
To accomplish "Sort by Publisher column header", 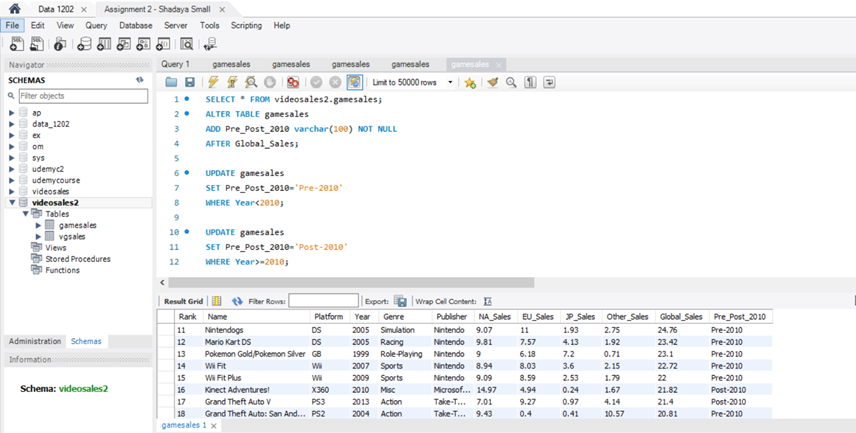I will pos(451,317).
